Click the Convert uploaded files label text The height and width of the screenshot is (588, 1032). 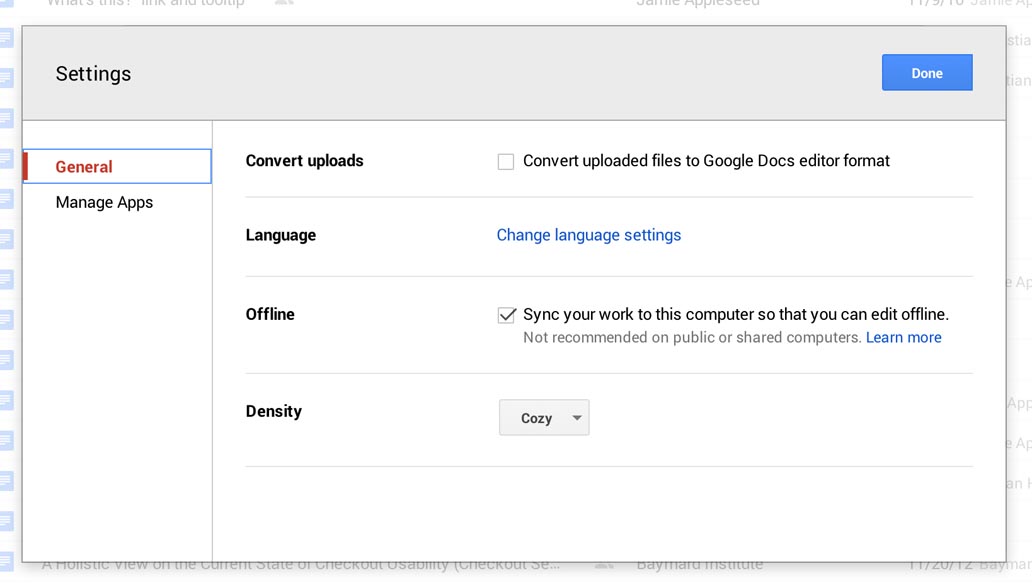coord(705,161)
